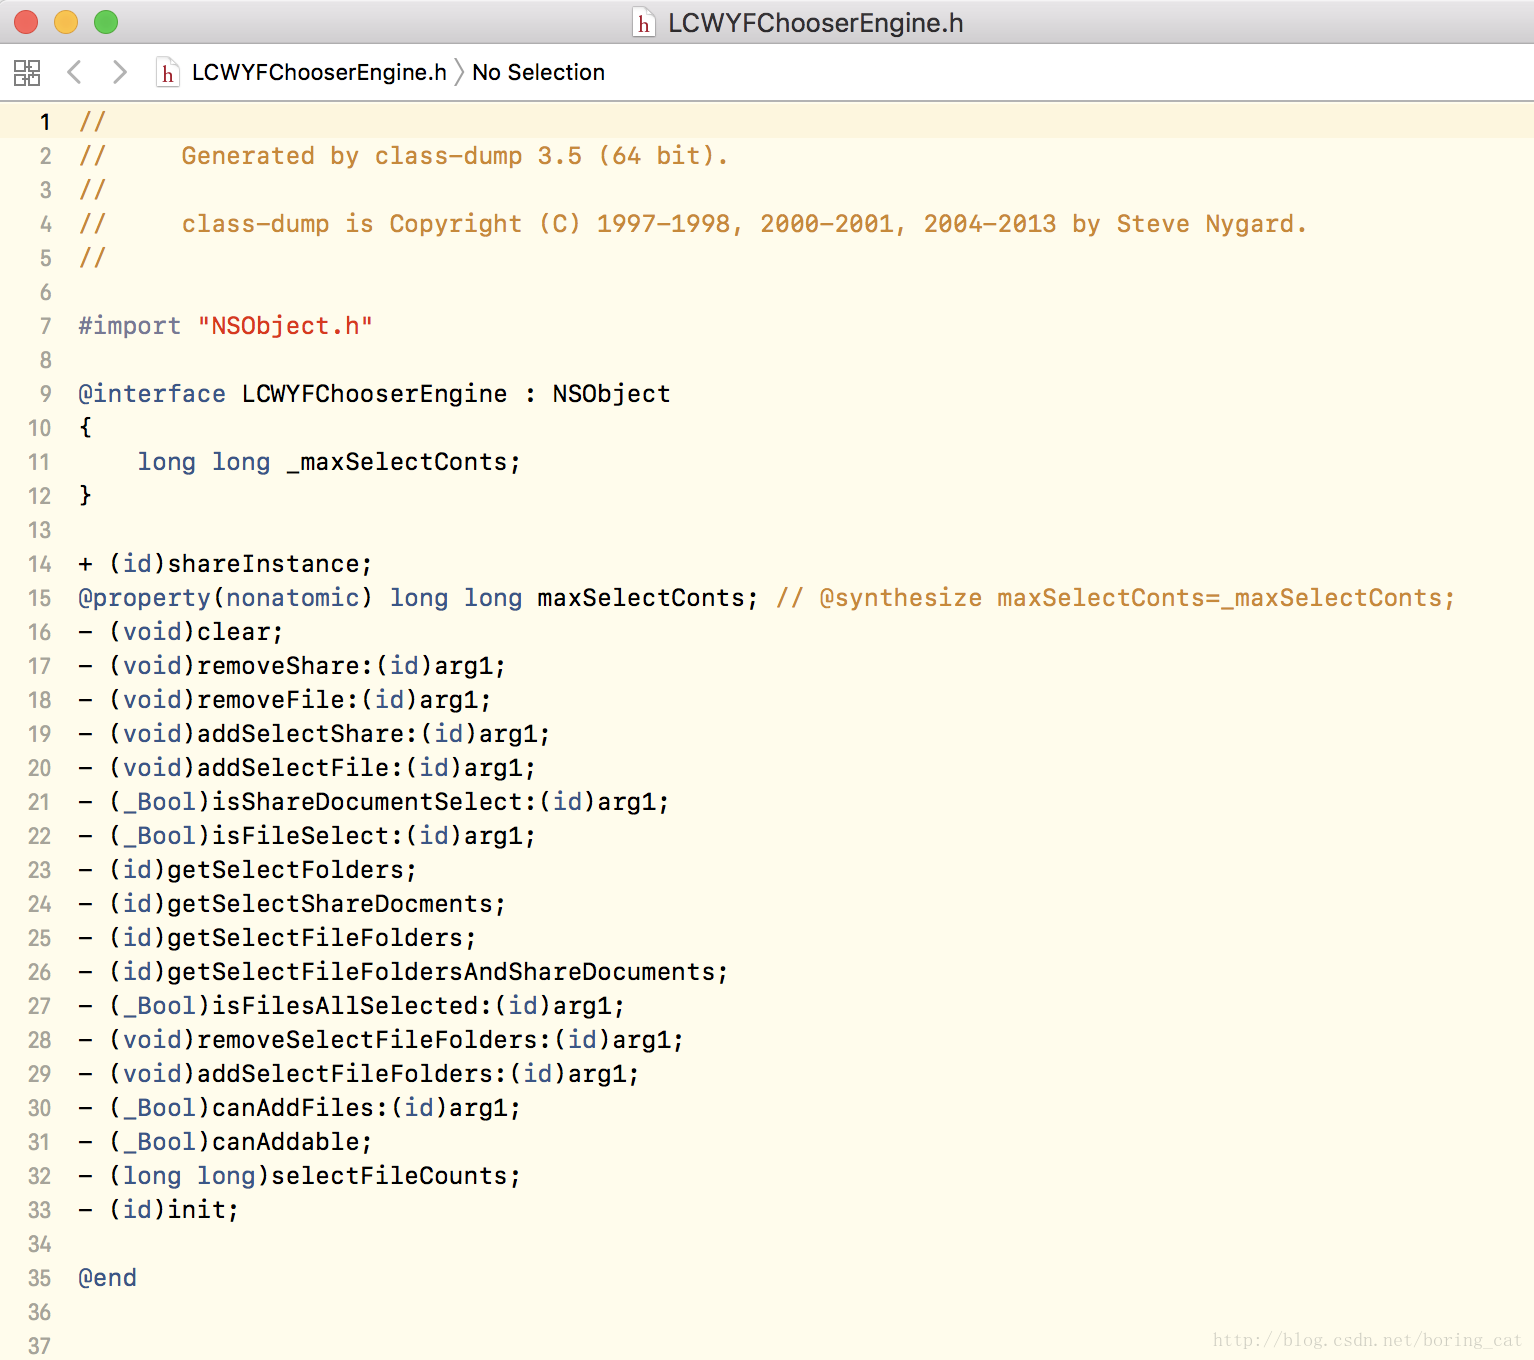Click title bar document proxy icon
Viewport: 1534px width, 1360px height.
tap(644, 22)
